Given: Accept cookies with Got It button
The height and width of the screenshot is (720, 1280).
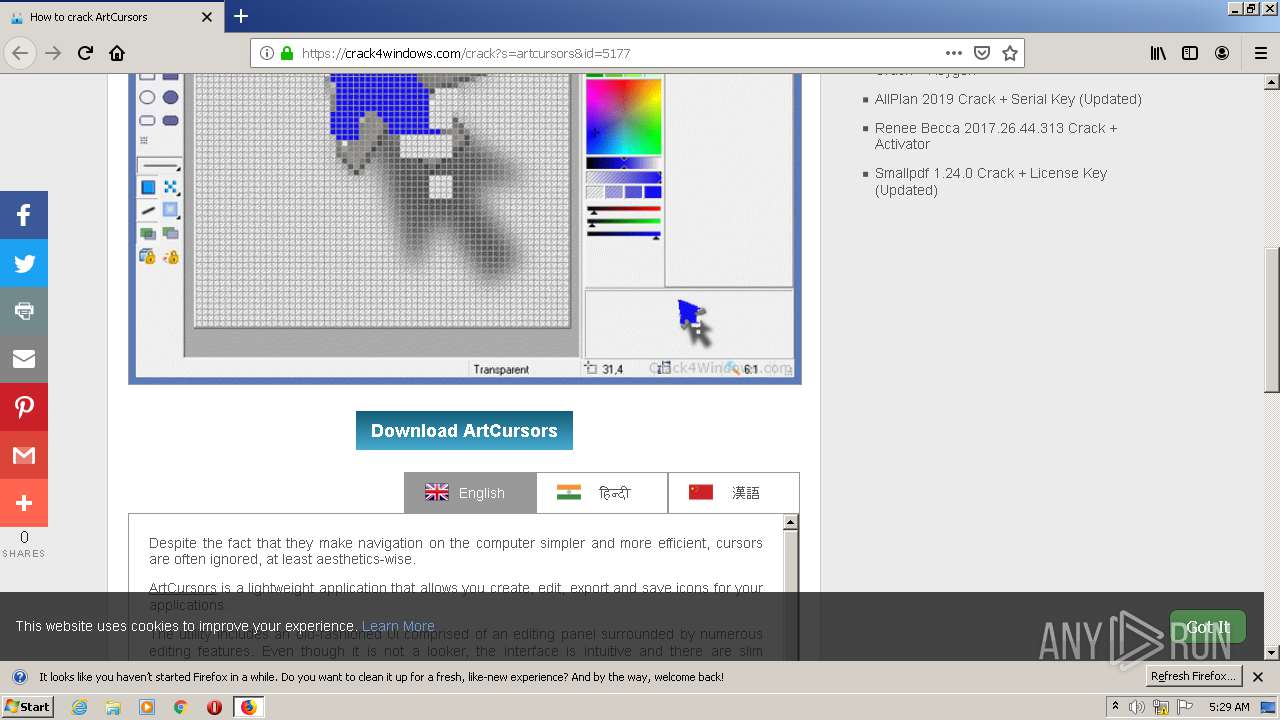Looking at the screenshot, I should 1208,627.
